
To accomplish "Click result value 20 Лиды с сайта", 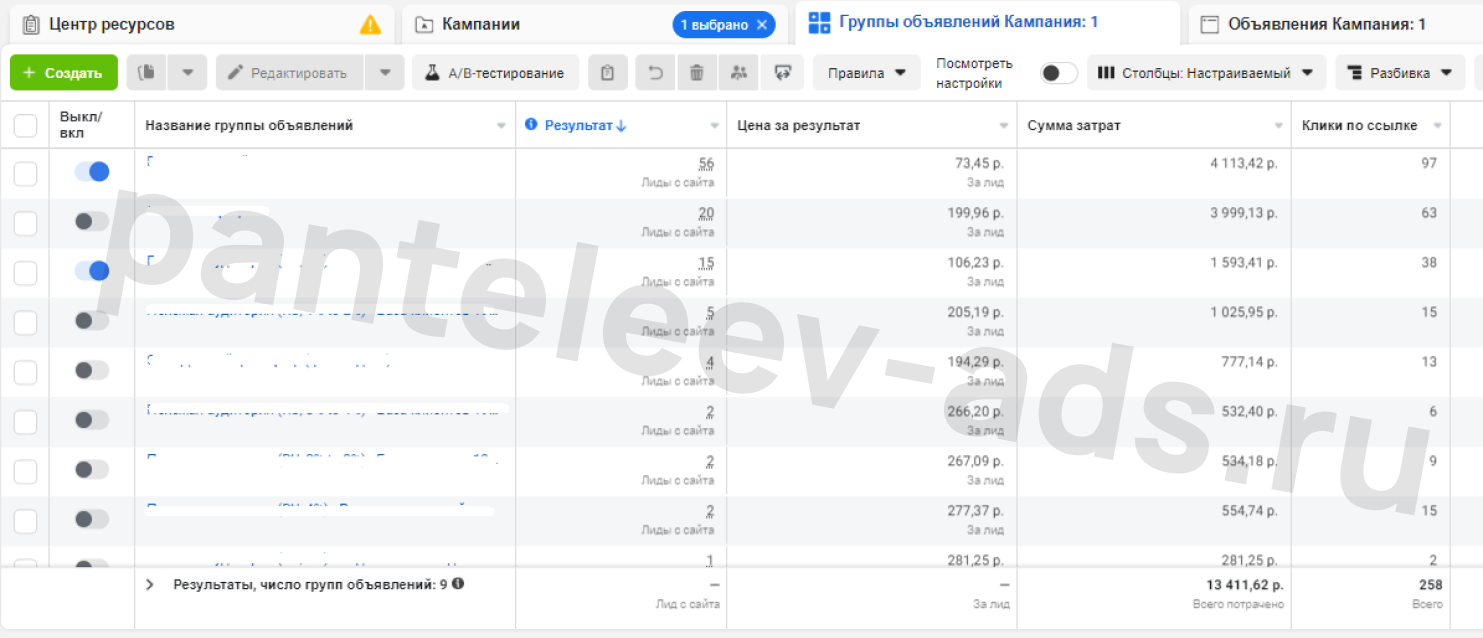I will tap(706, 213).
